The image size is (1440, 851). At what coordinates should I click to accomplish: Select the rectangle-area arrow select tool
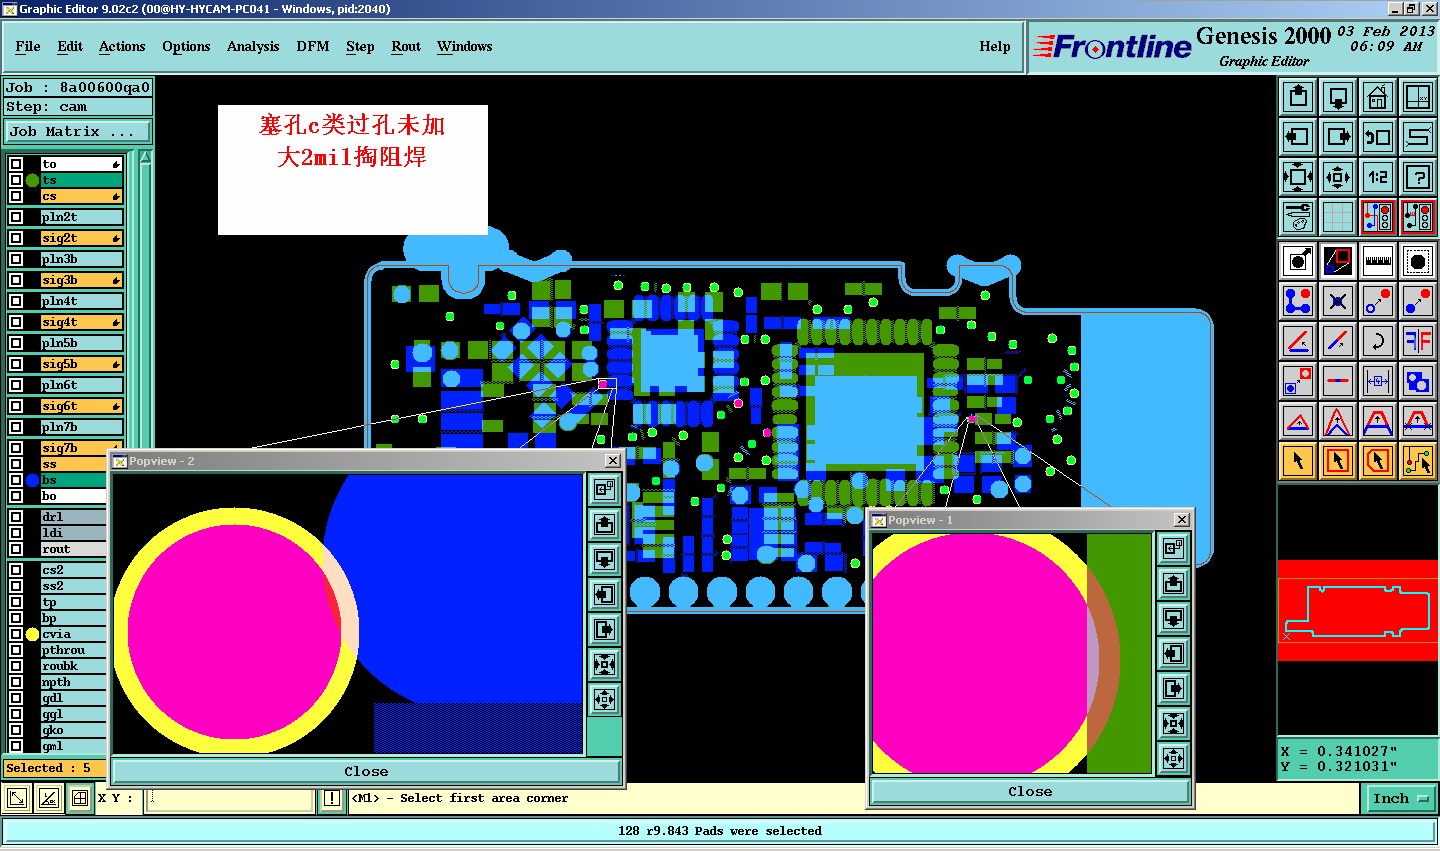(1338, 461)
